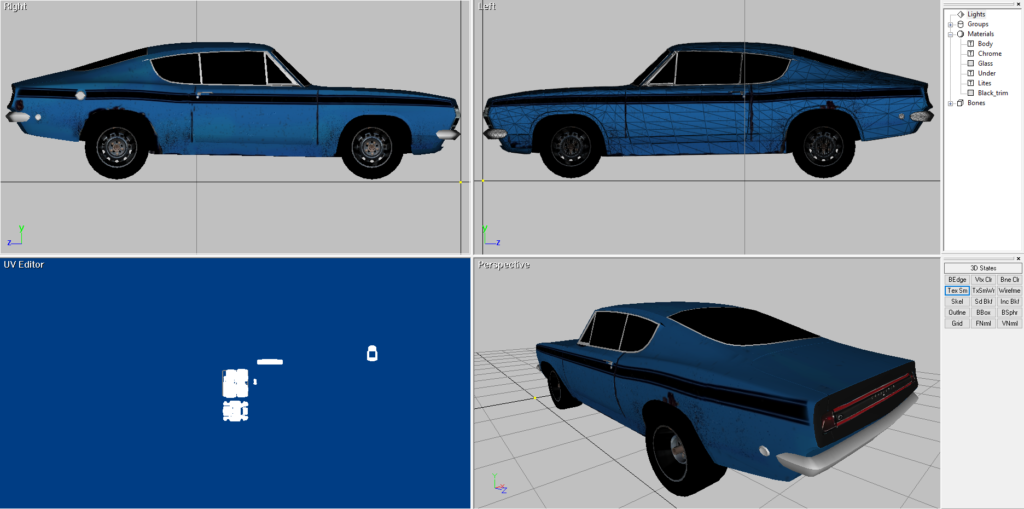Toggle the Grid display state
The image size is (1024, 509).
click(x=957, y=323)
